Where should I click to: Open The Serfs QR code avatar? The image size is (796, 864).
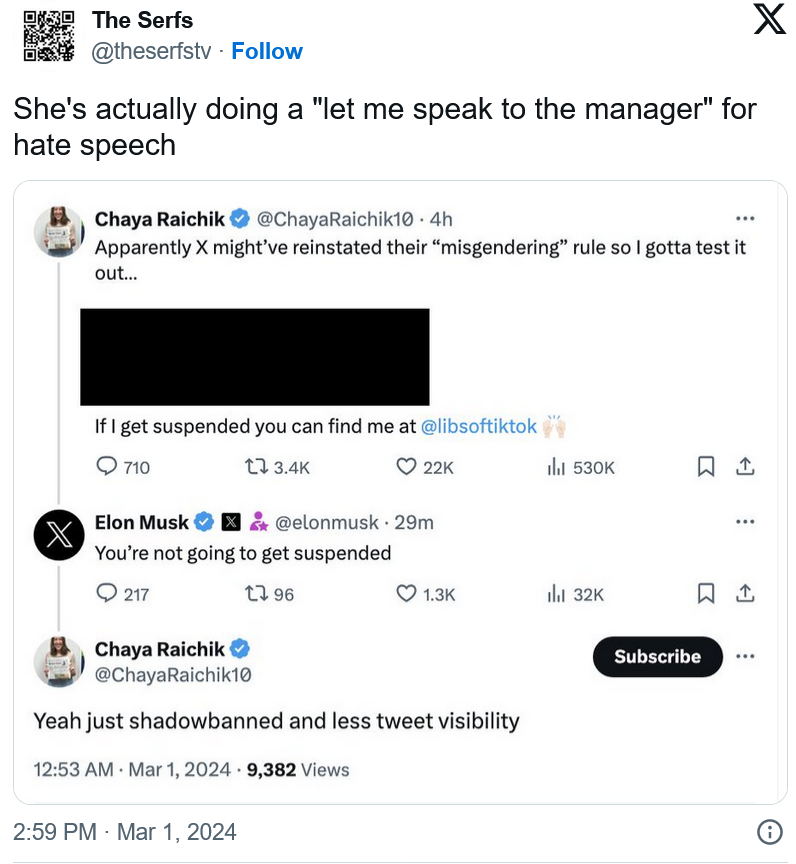[x=48, y=36]
